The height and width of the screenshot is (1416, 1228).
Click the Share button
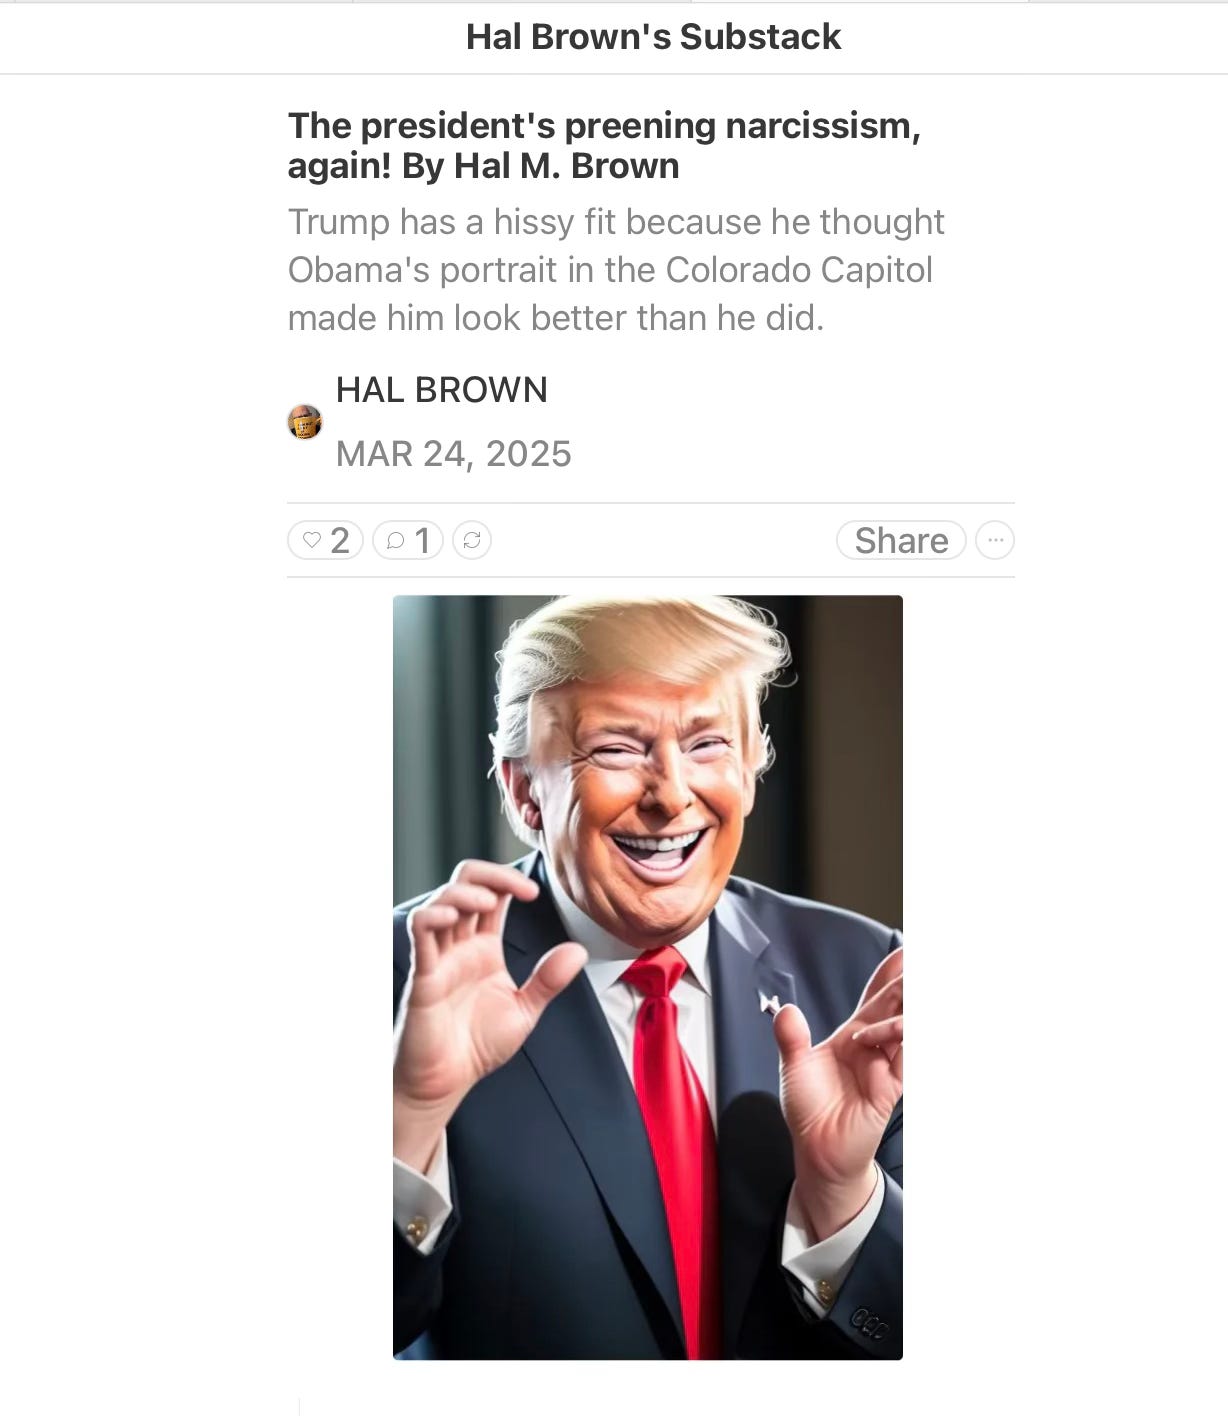pos(901,540)
